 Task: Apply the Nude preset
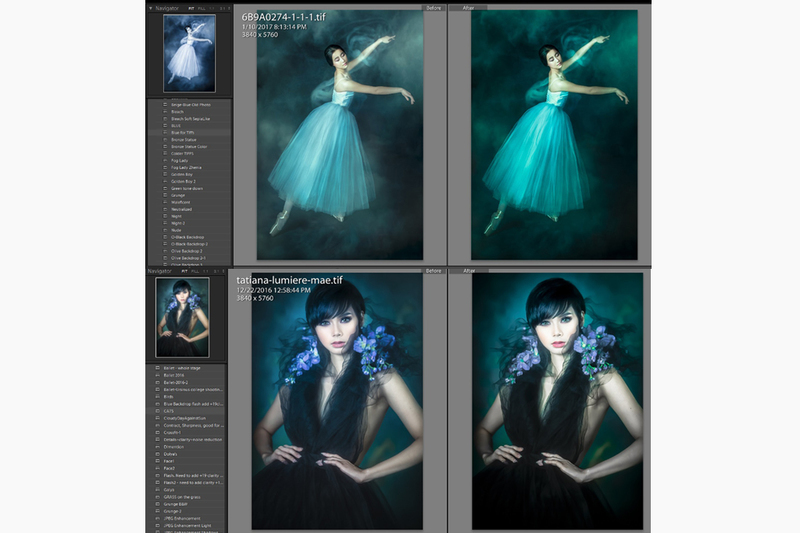pos(176,231)
